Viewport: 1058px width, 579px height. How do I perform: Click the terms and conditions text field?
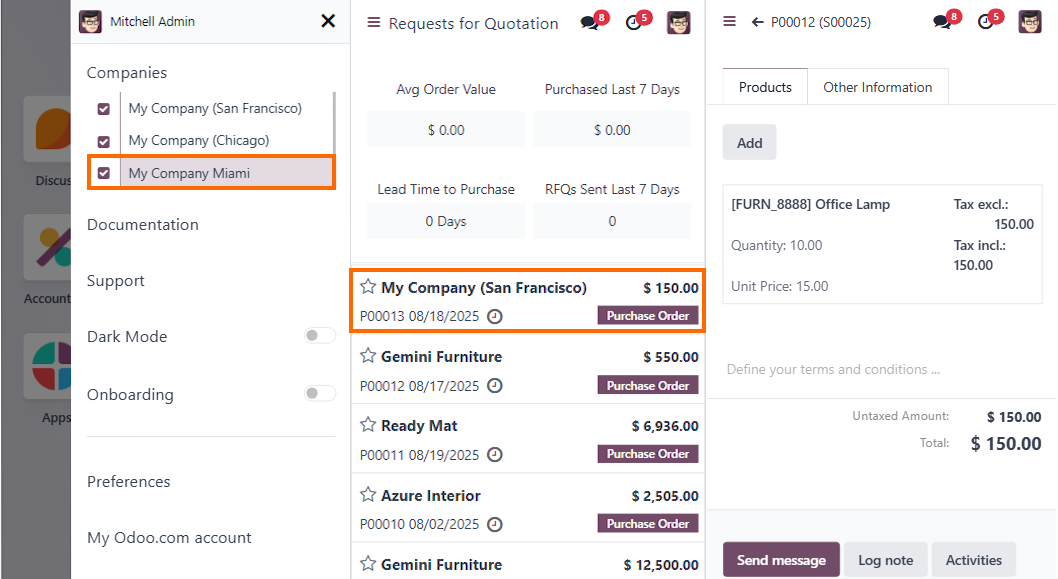click(x=833, y=369)
